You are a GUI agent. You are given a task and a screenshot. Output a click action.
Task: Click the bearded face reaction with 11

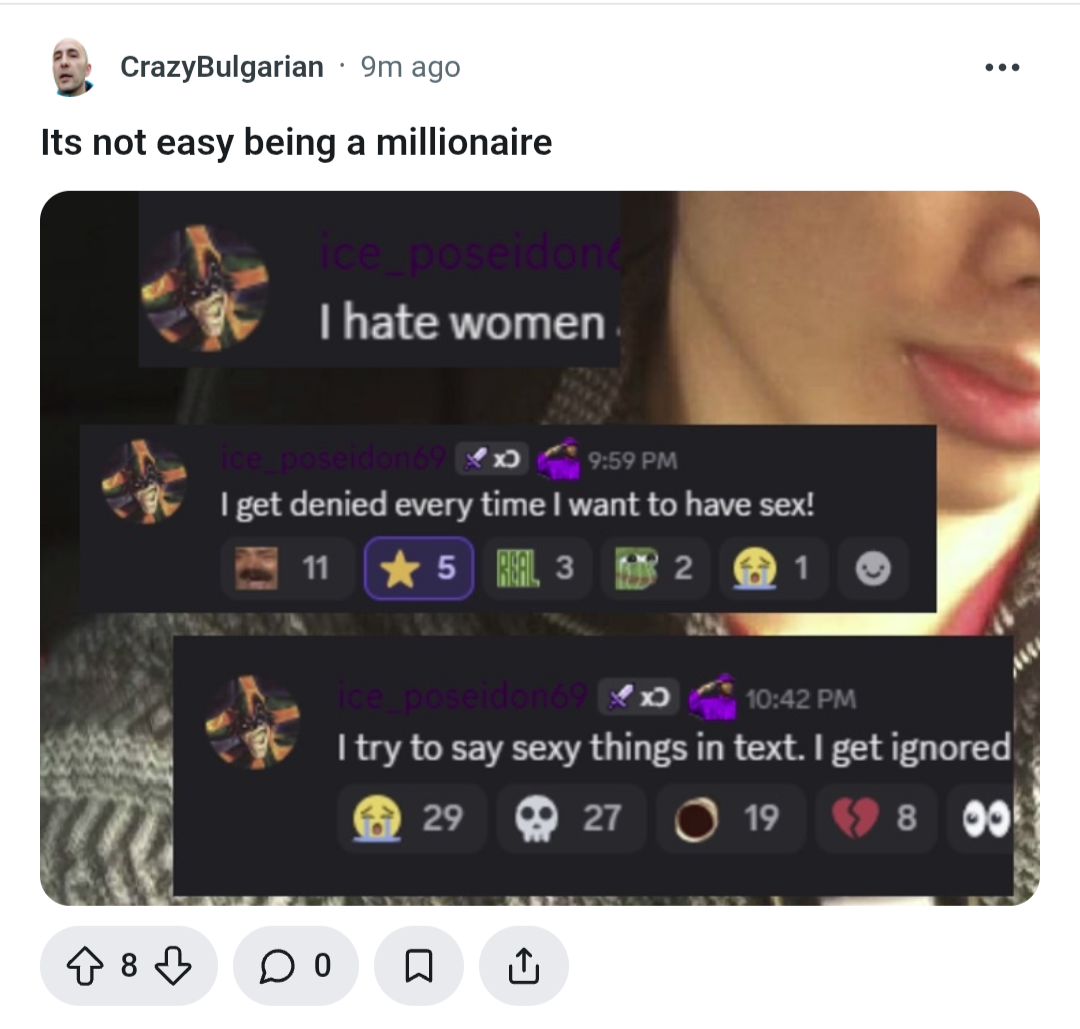click(287, 568)
